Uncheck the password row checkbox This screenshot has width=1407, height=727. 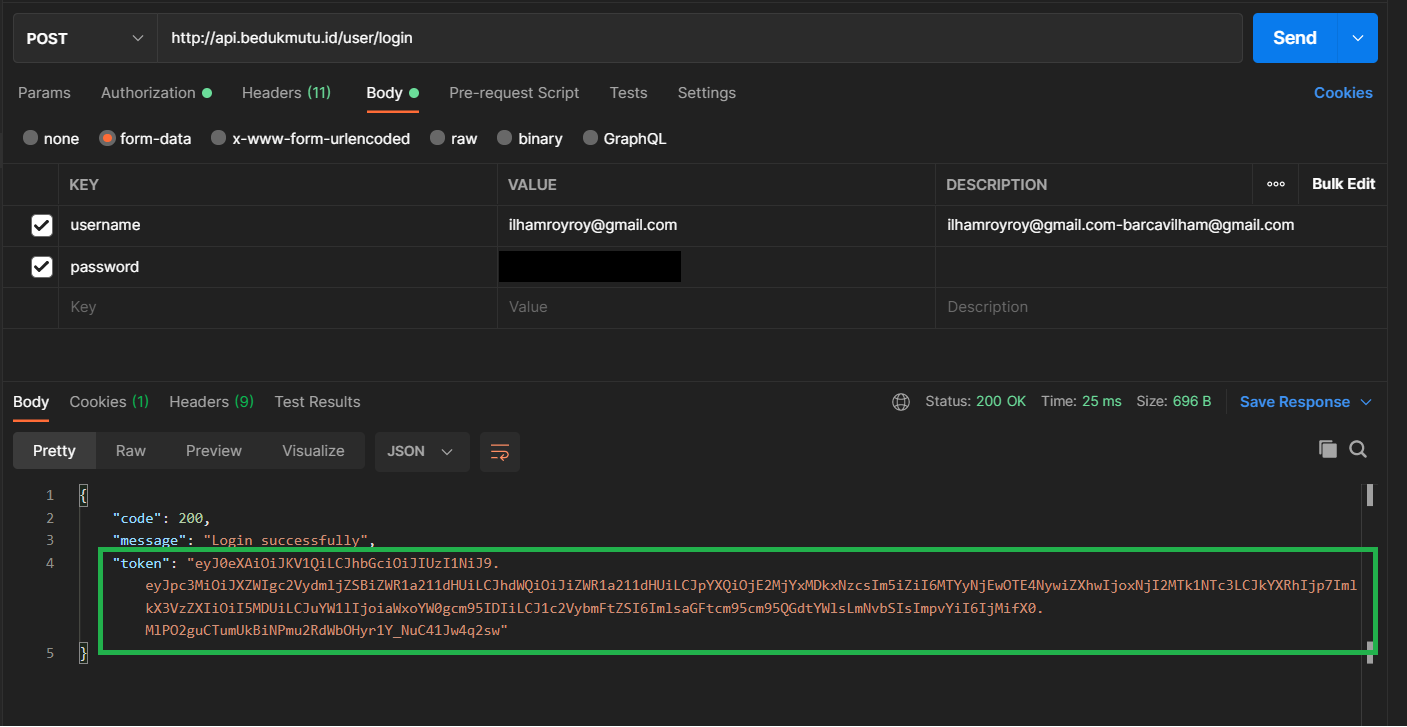pyautogui.click(x=41, y=267)
